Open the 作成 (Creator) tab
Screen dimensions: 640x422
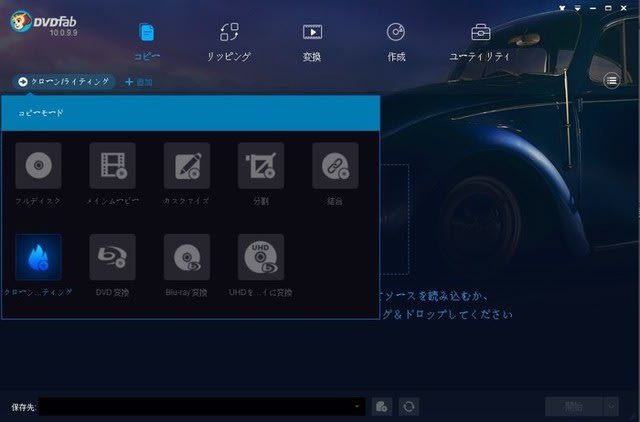click(396, 41)
